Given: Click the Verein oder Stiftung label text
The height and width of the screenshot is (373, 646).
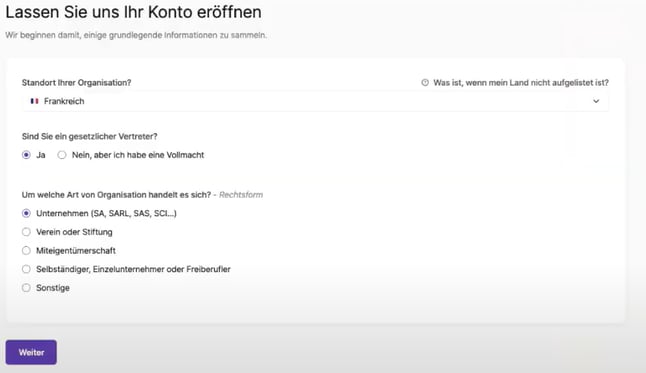Looking at the screenshot, I should click(74, 232).
